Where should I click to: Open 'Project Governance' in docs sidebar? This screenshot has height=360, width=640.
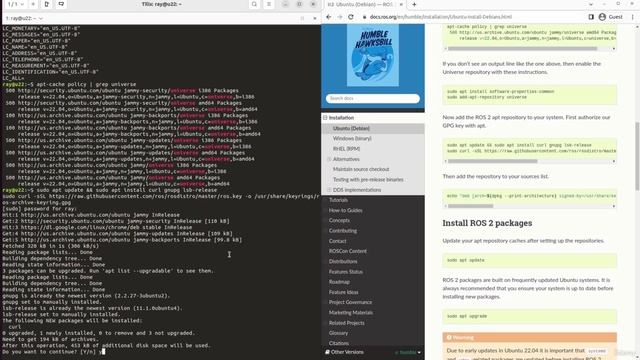350,302
